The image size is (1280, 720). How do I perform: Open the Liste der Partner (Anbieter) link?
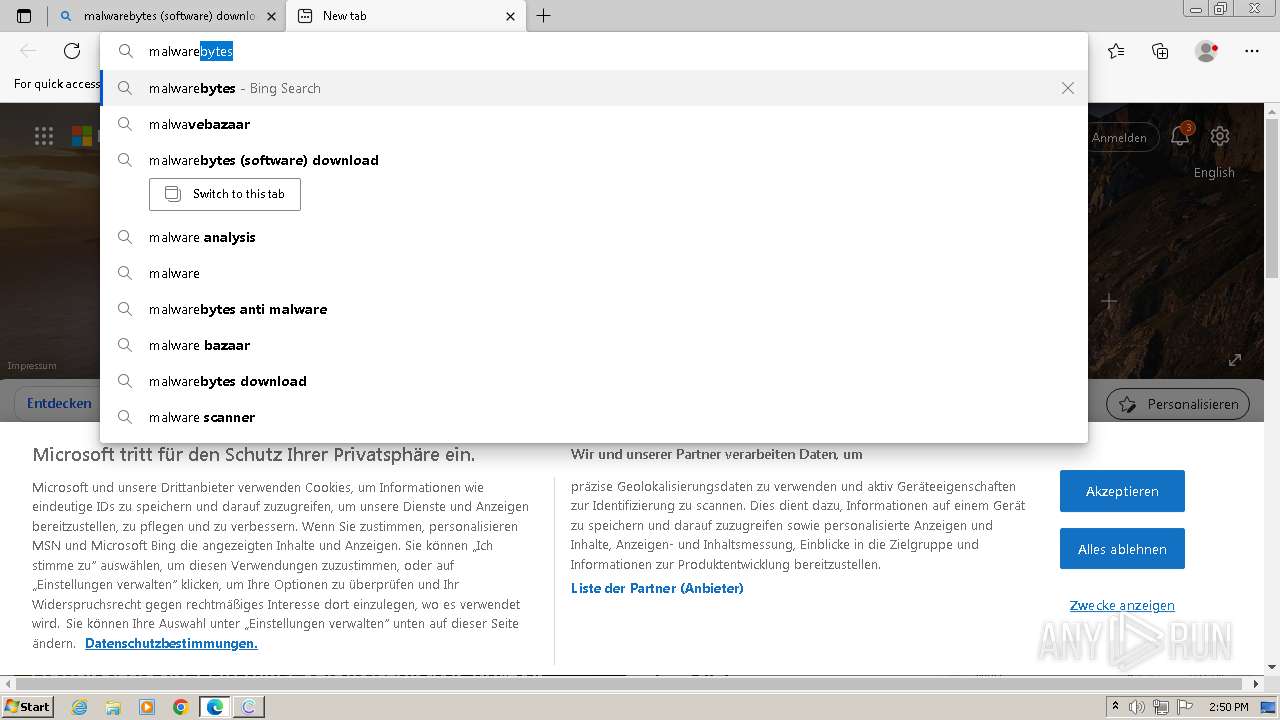pyautogui.click(x=657, y=588)
